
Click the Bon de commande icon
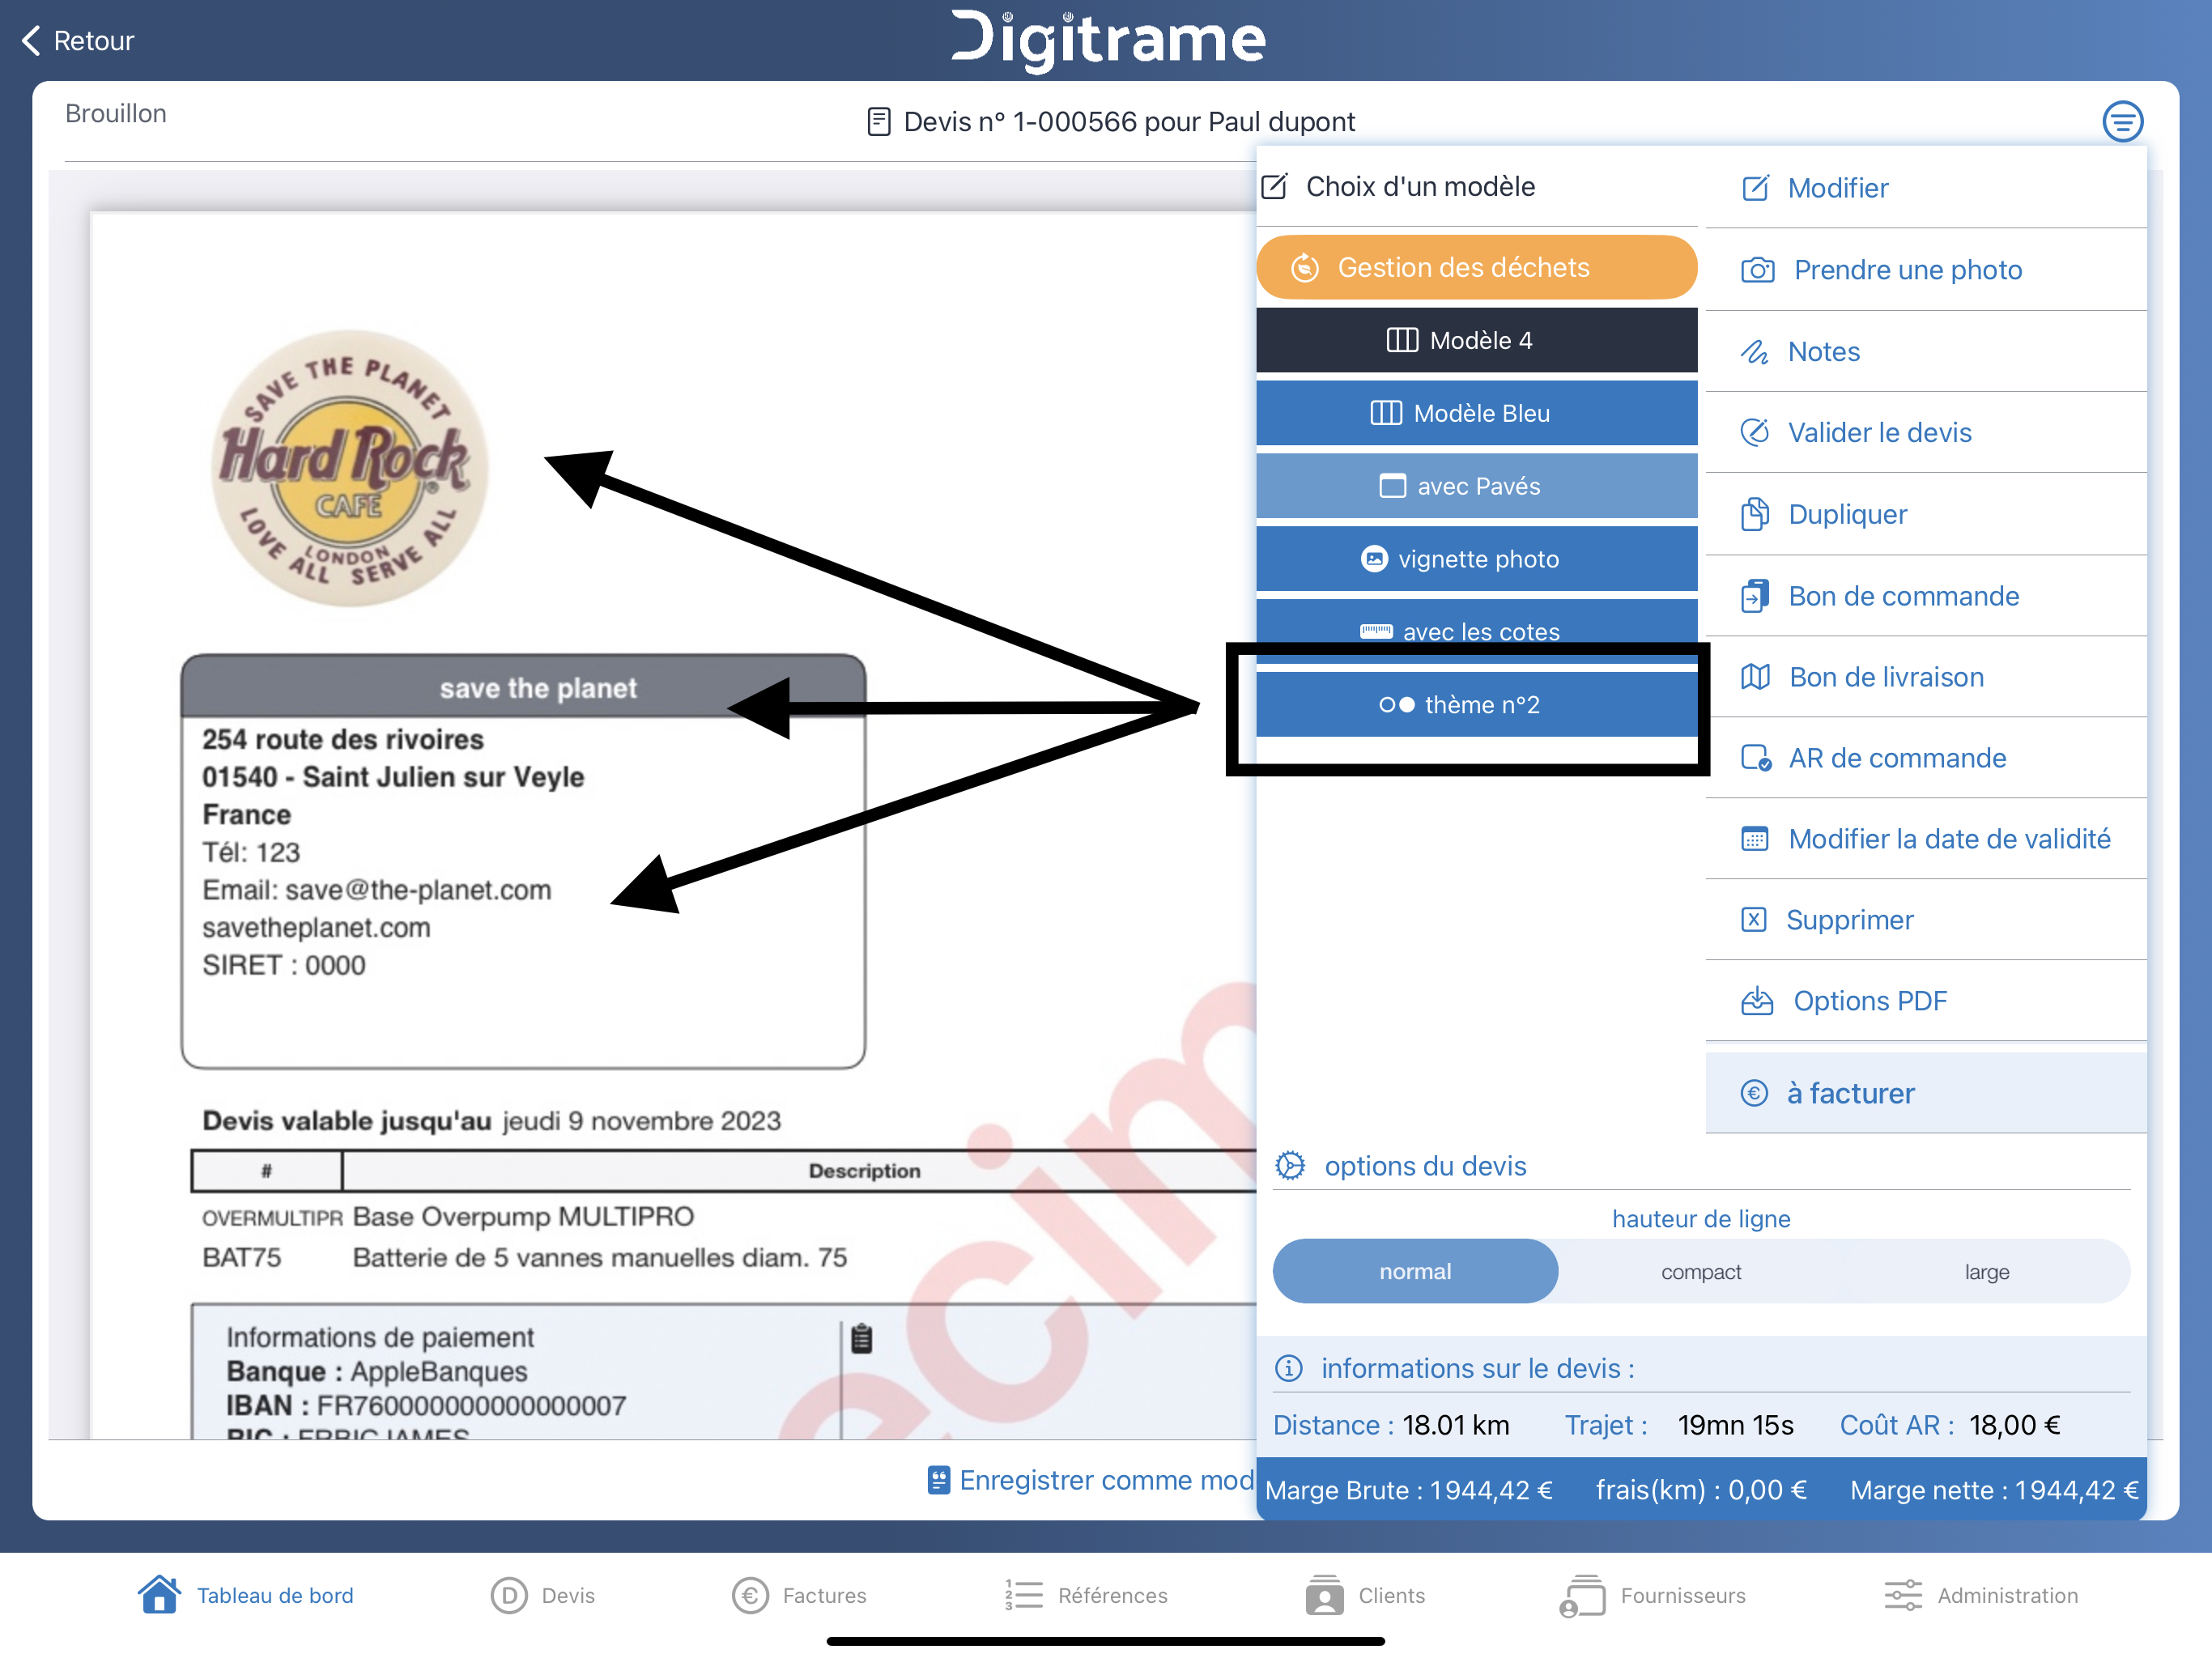click(x=1755, y=596)
